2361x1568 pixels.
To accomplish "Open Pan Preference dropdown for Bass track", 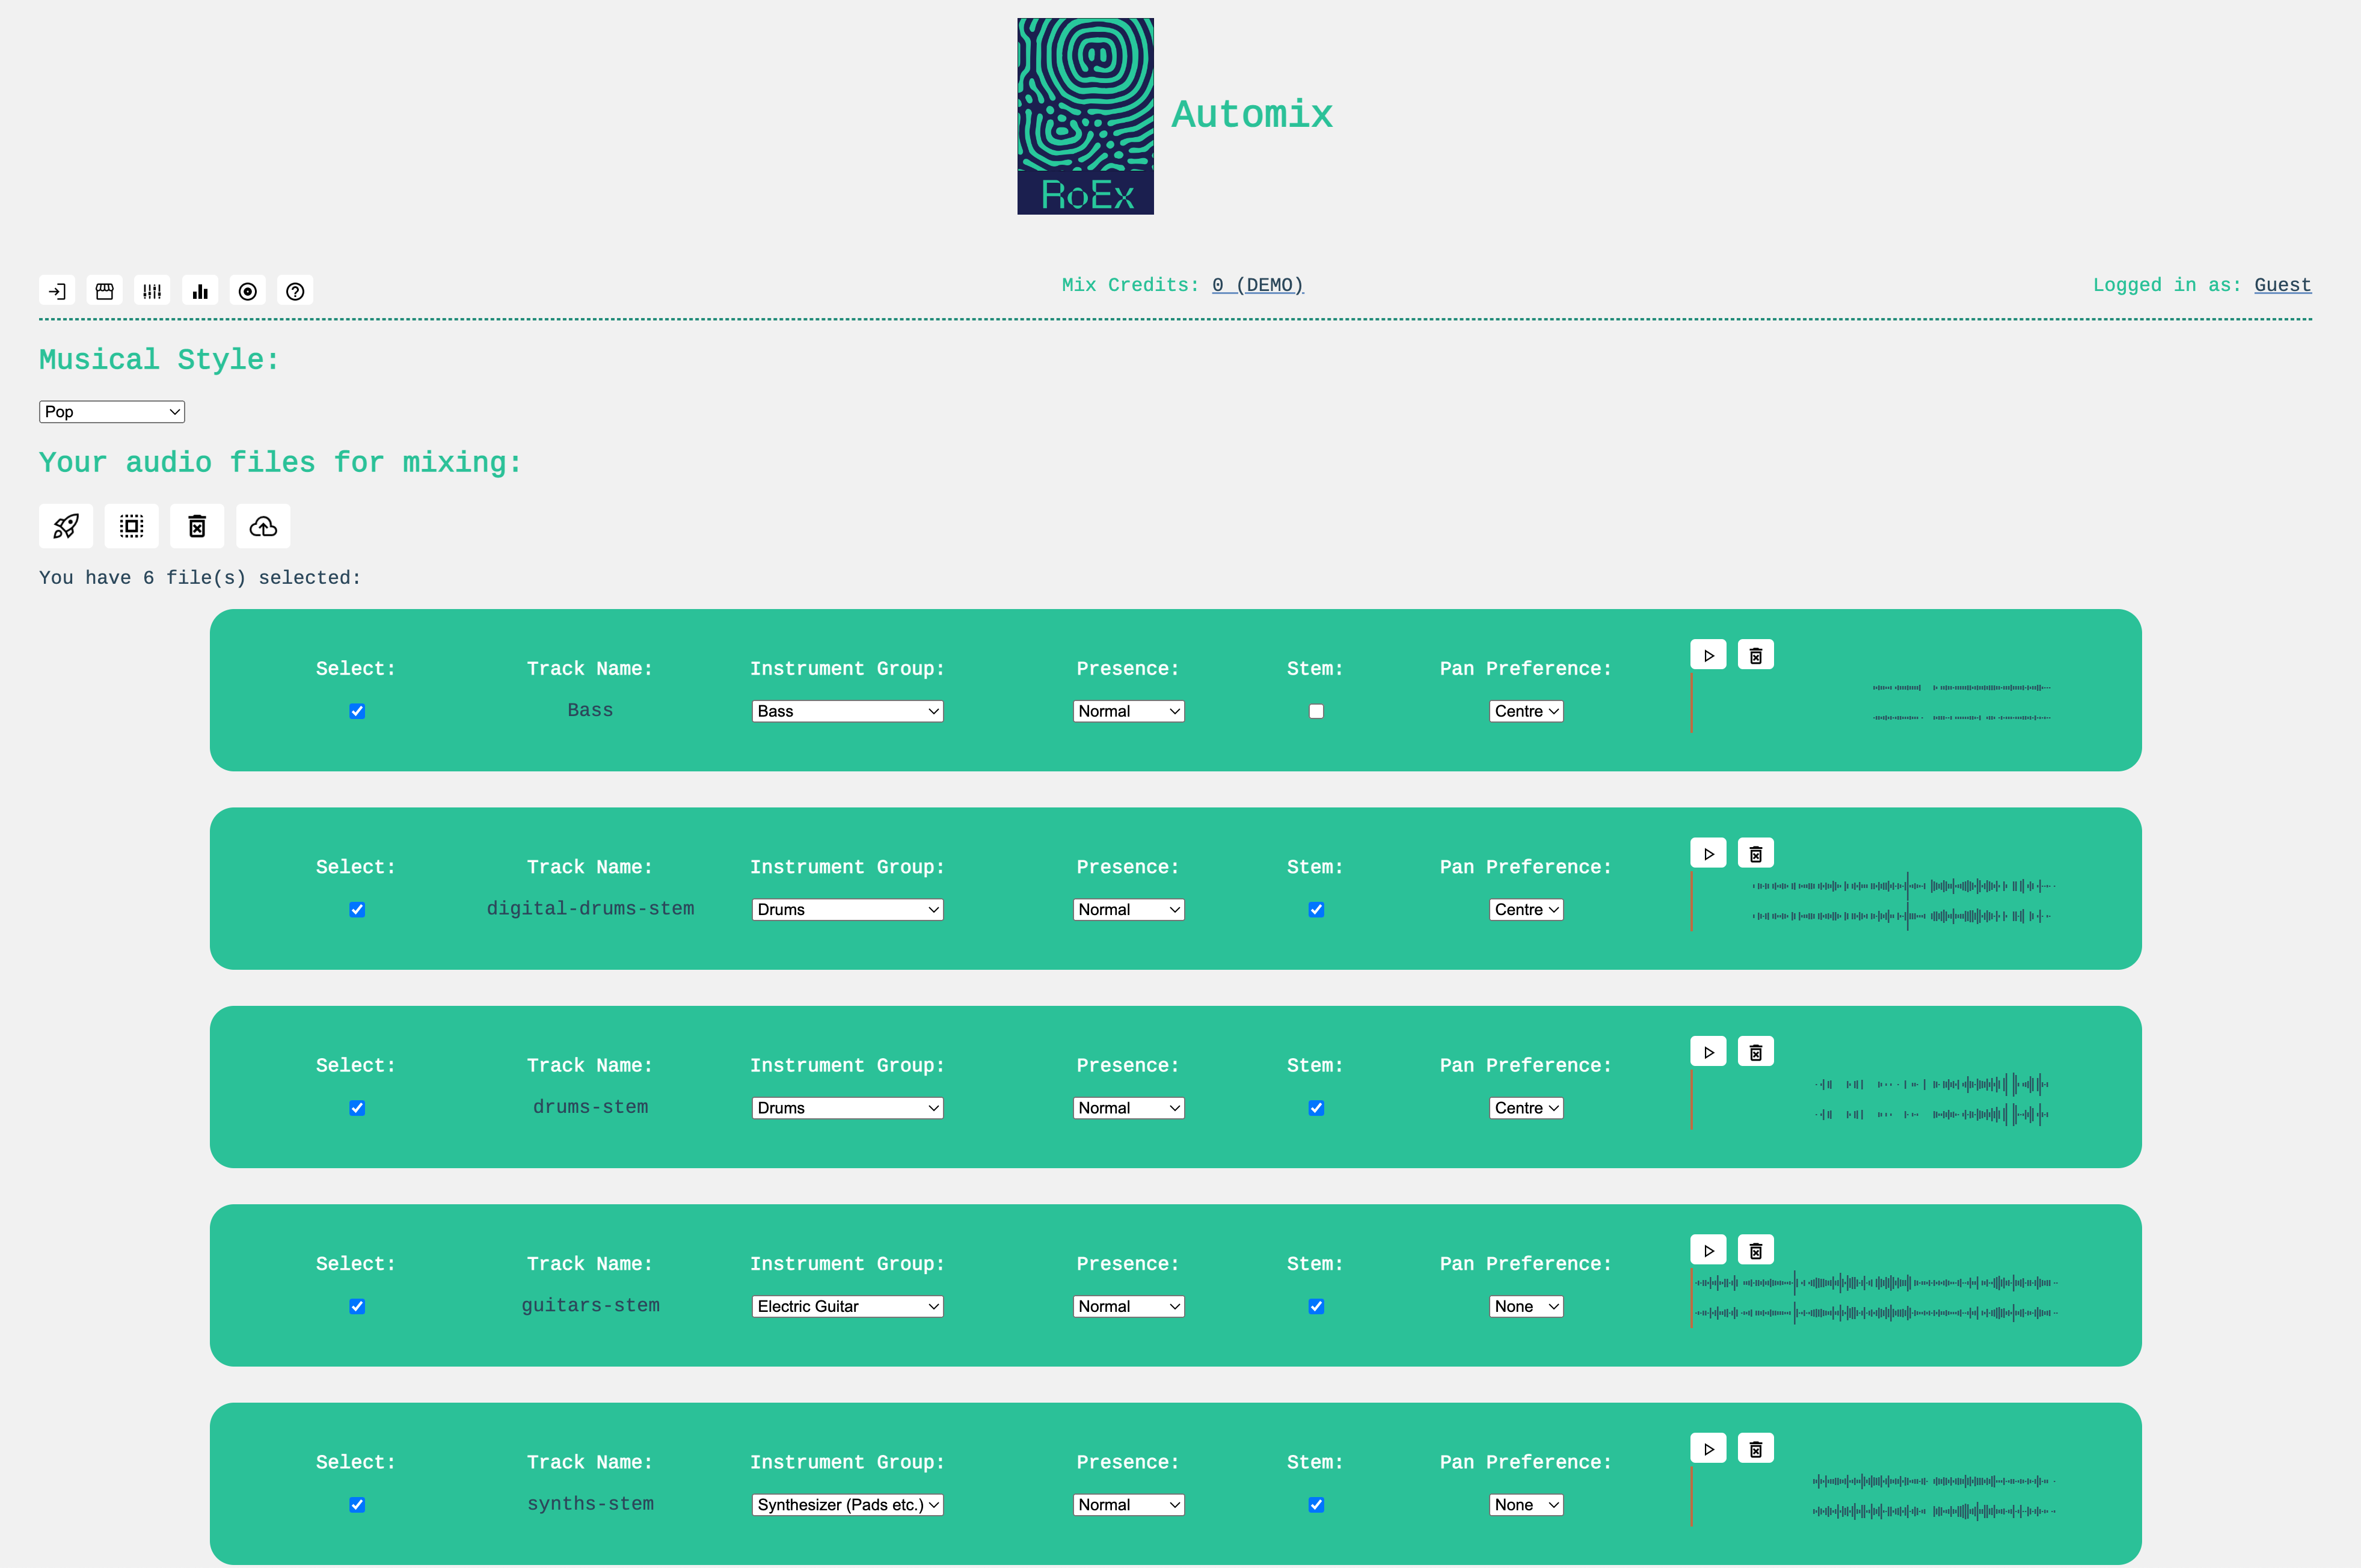I will click(x=1525, y=711).
